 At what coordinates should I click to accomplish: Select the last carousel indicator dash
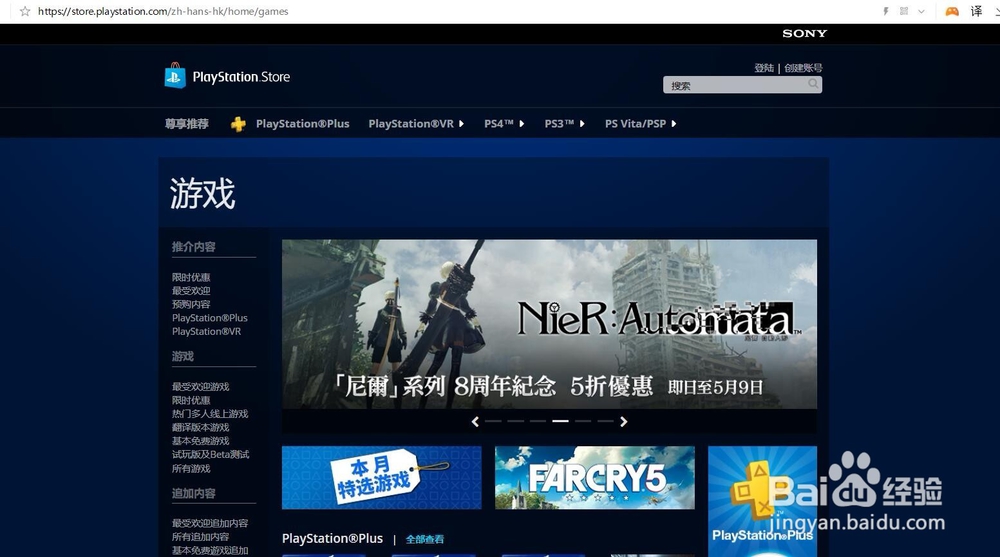pos(605,421)
